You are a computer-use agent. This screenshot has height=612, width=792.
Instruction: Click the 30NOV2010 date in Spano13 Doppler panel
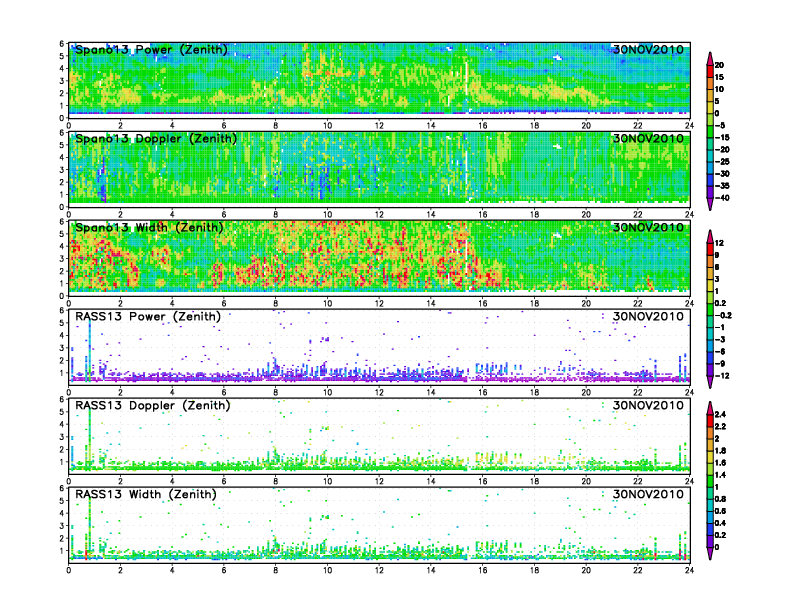coord(648,138)
